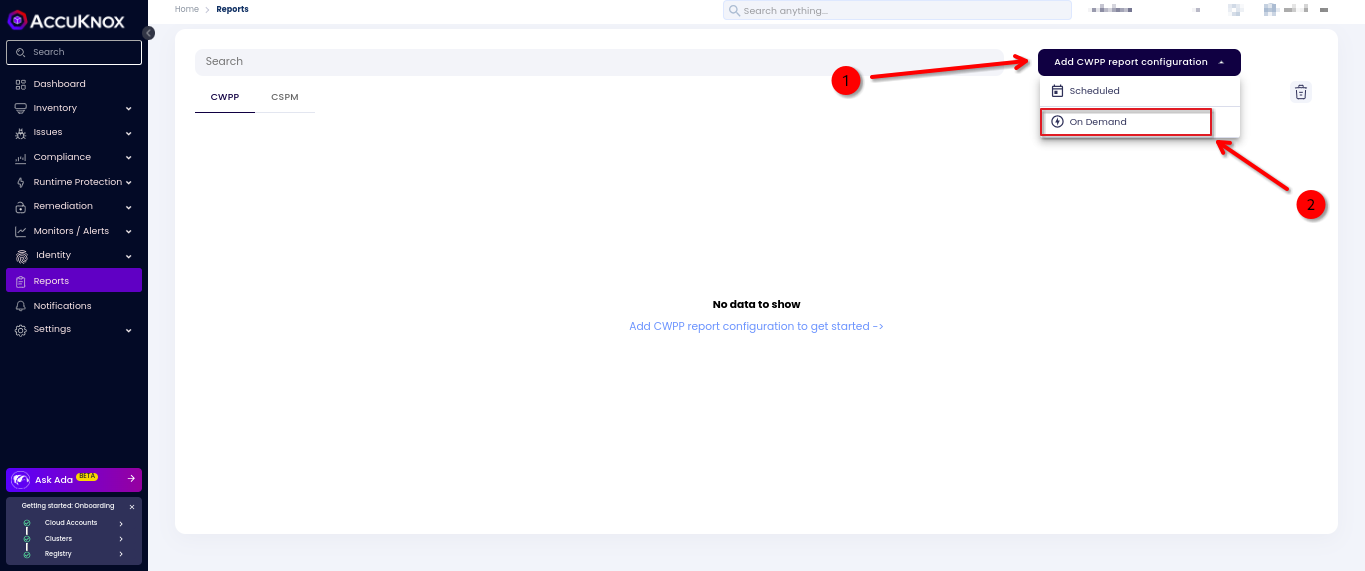Expand the Inventory menu chevron

[129, 108]
